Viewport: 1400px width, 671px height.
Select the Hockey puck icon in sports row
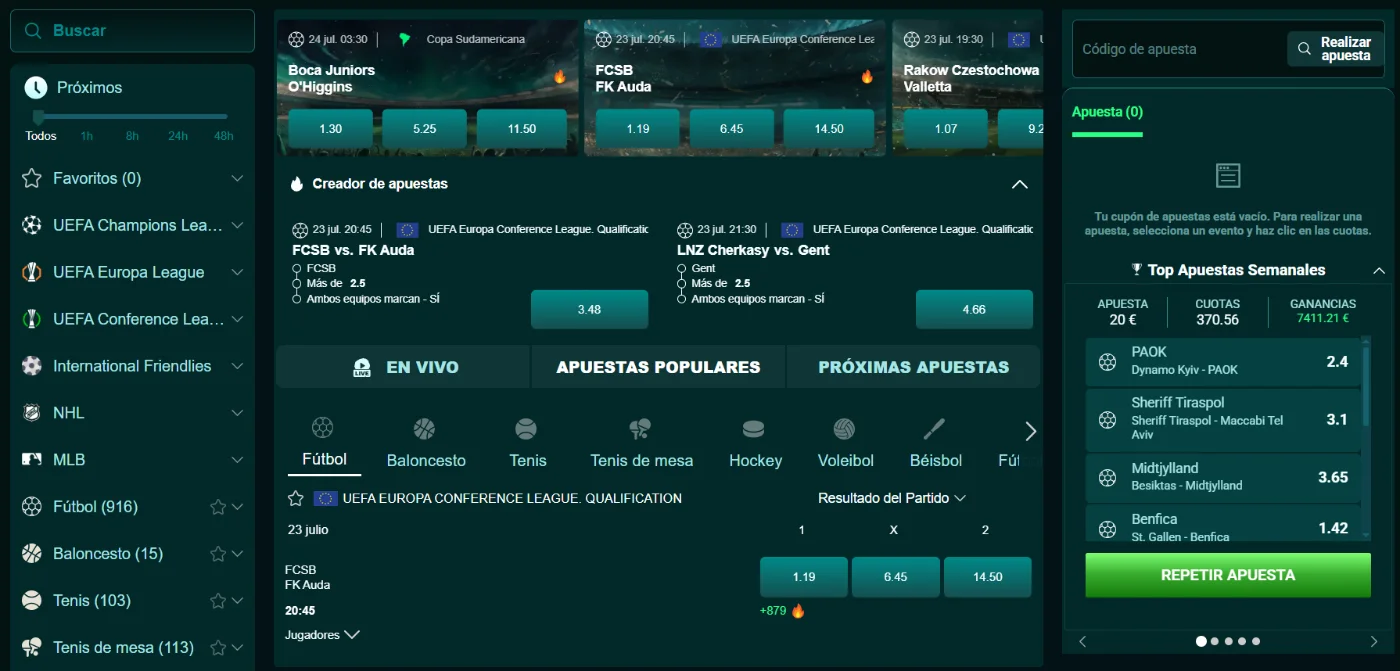(753, 429)
